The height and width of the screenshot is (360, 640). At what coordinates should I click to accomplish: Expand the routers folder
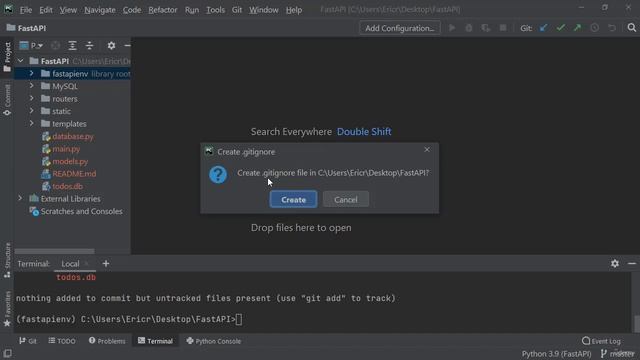click(31, 98)
